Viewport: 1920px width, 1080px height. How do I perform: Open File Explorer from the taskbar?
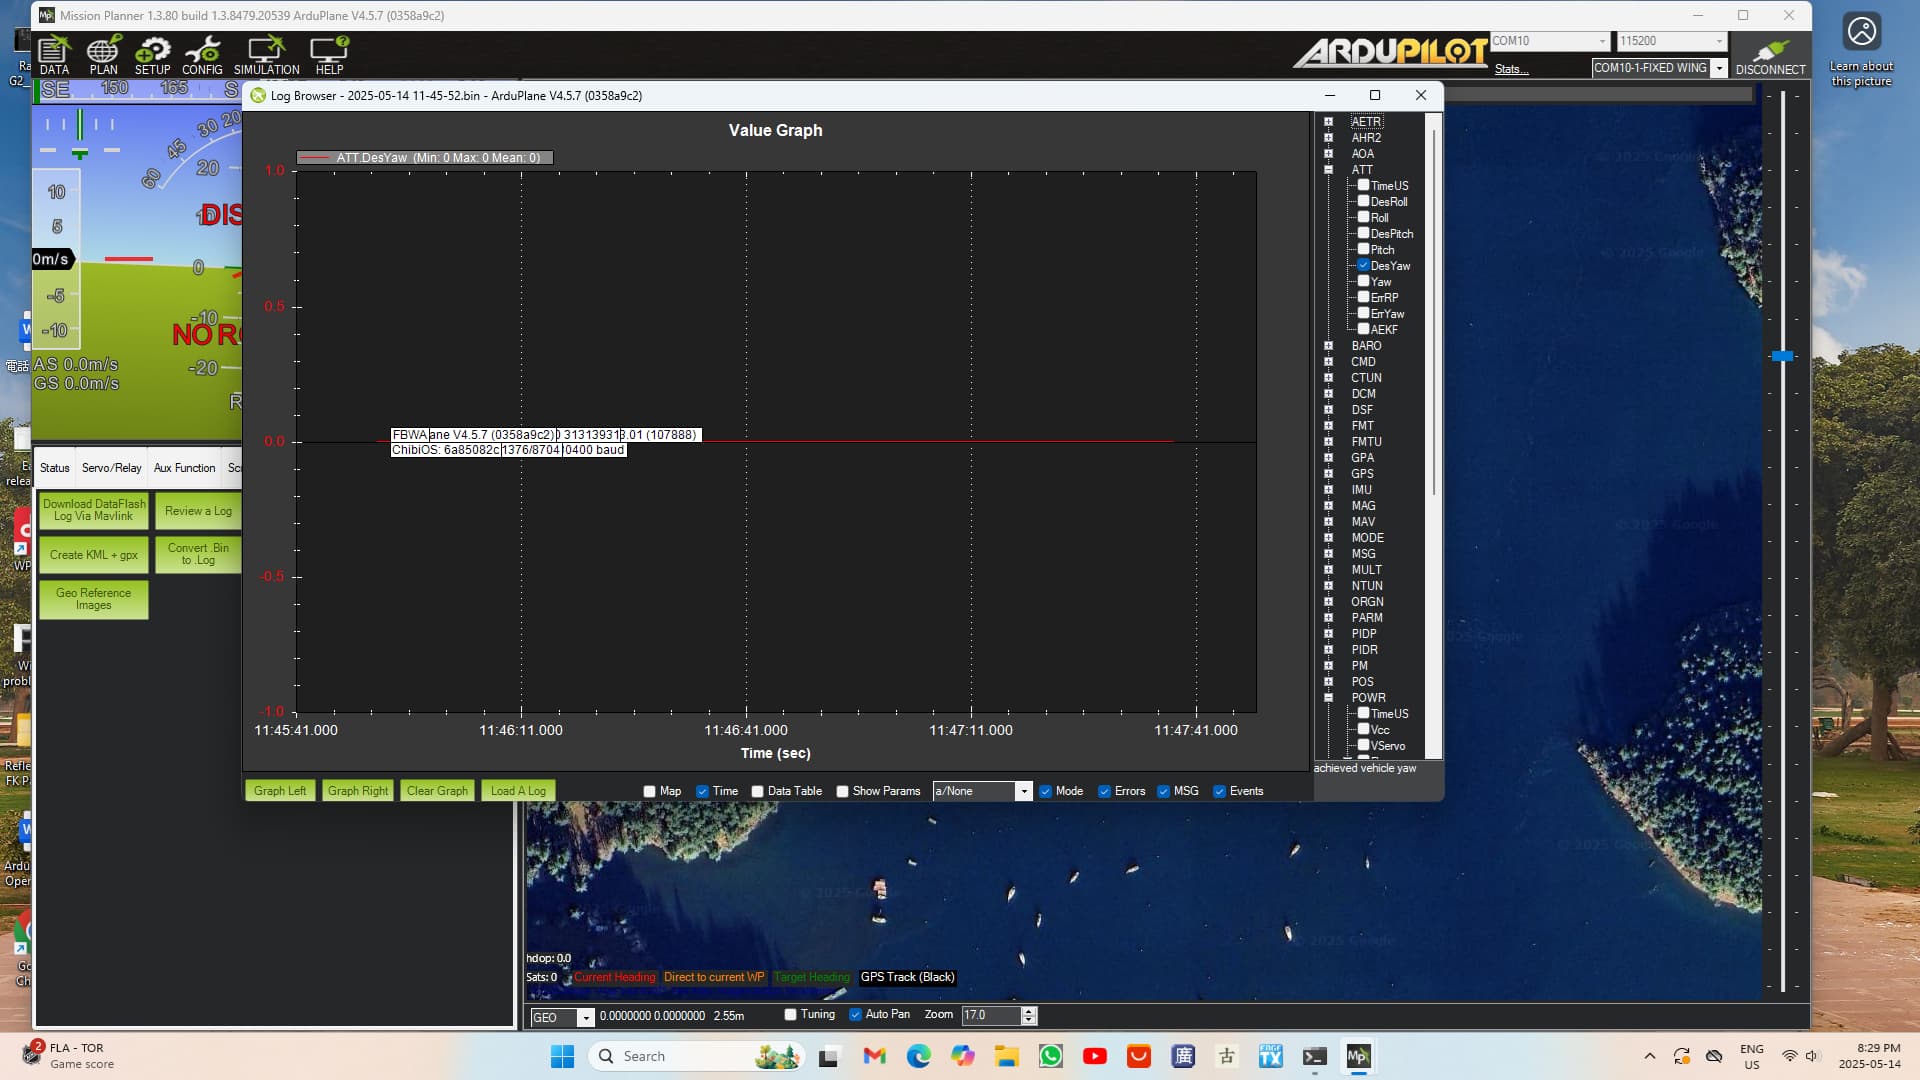click(1006, 1056)
